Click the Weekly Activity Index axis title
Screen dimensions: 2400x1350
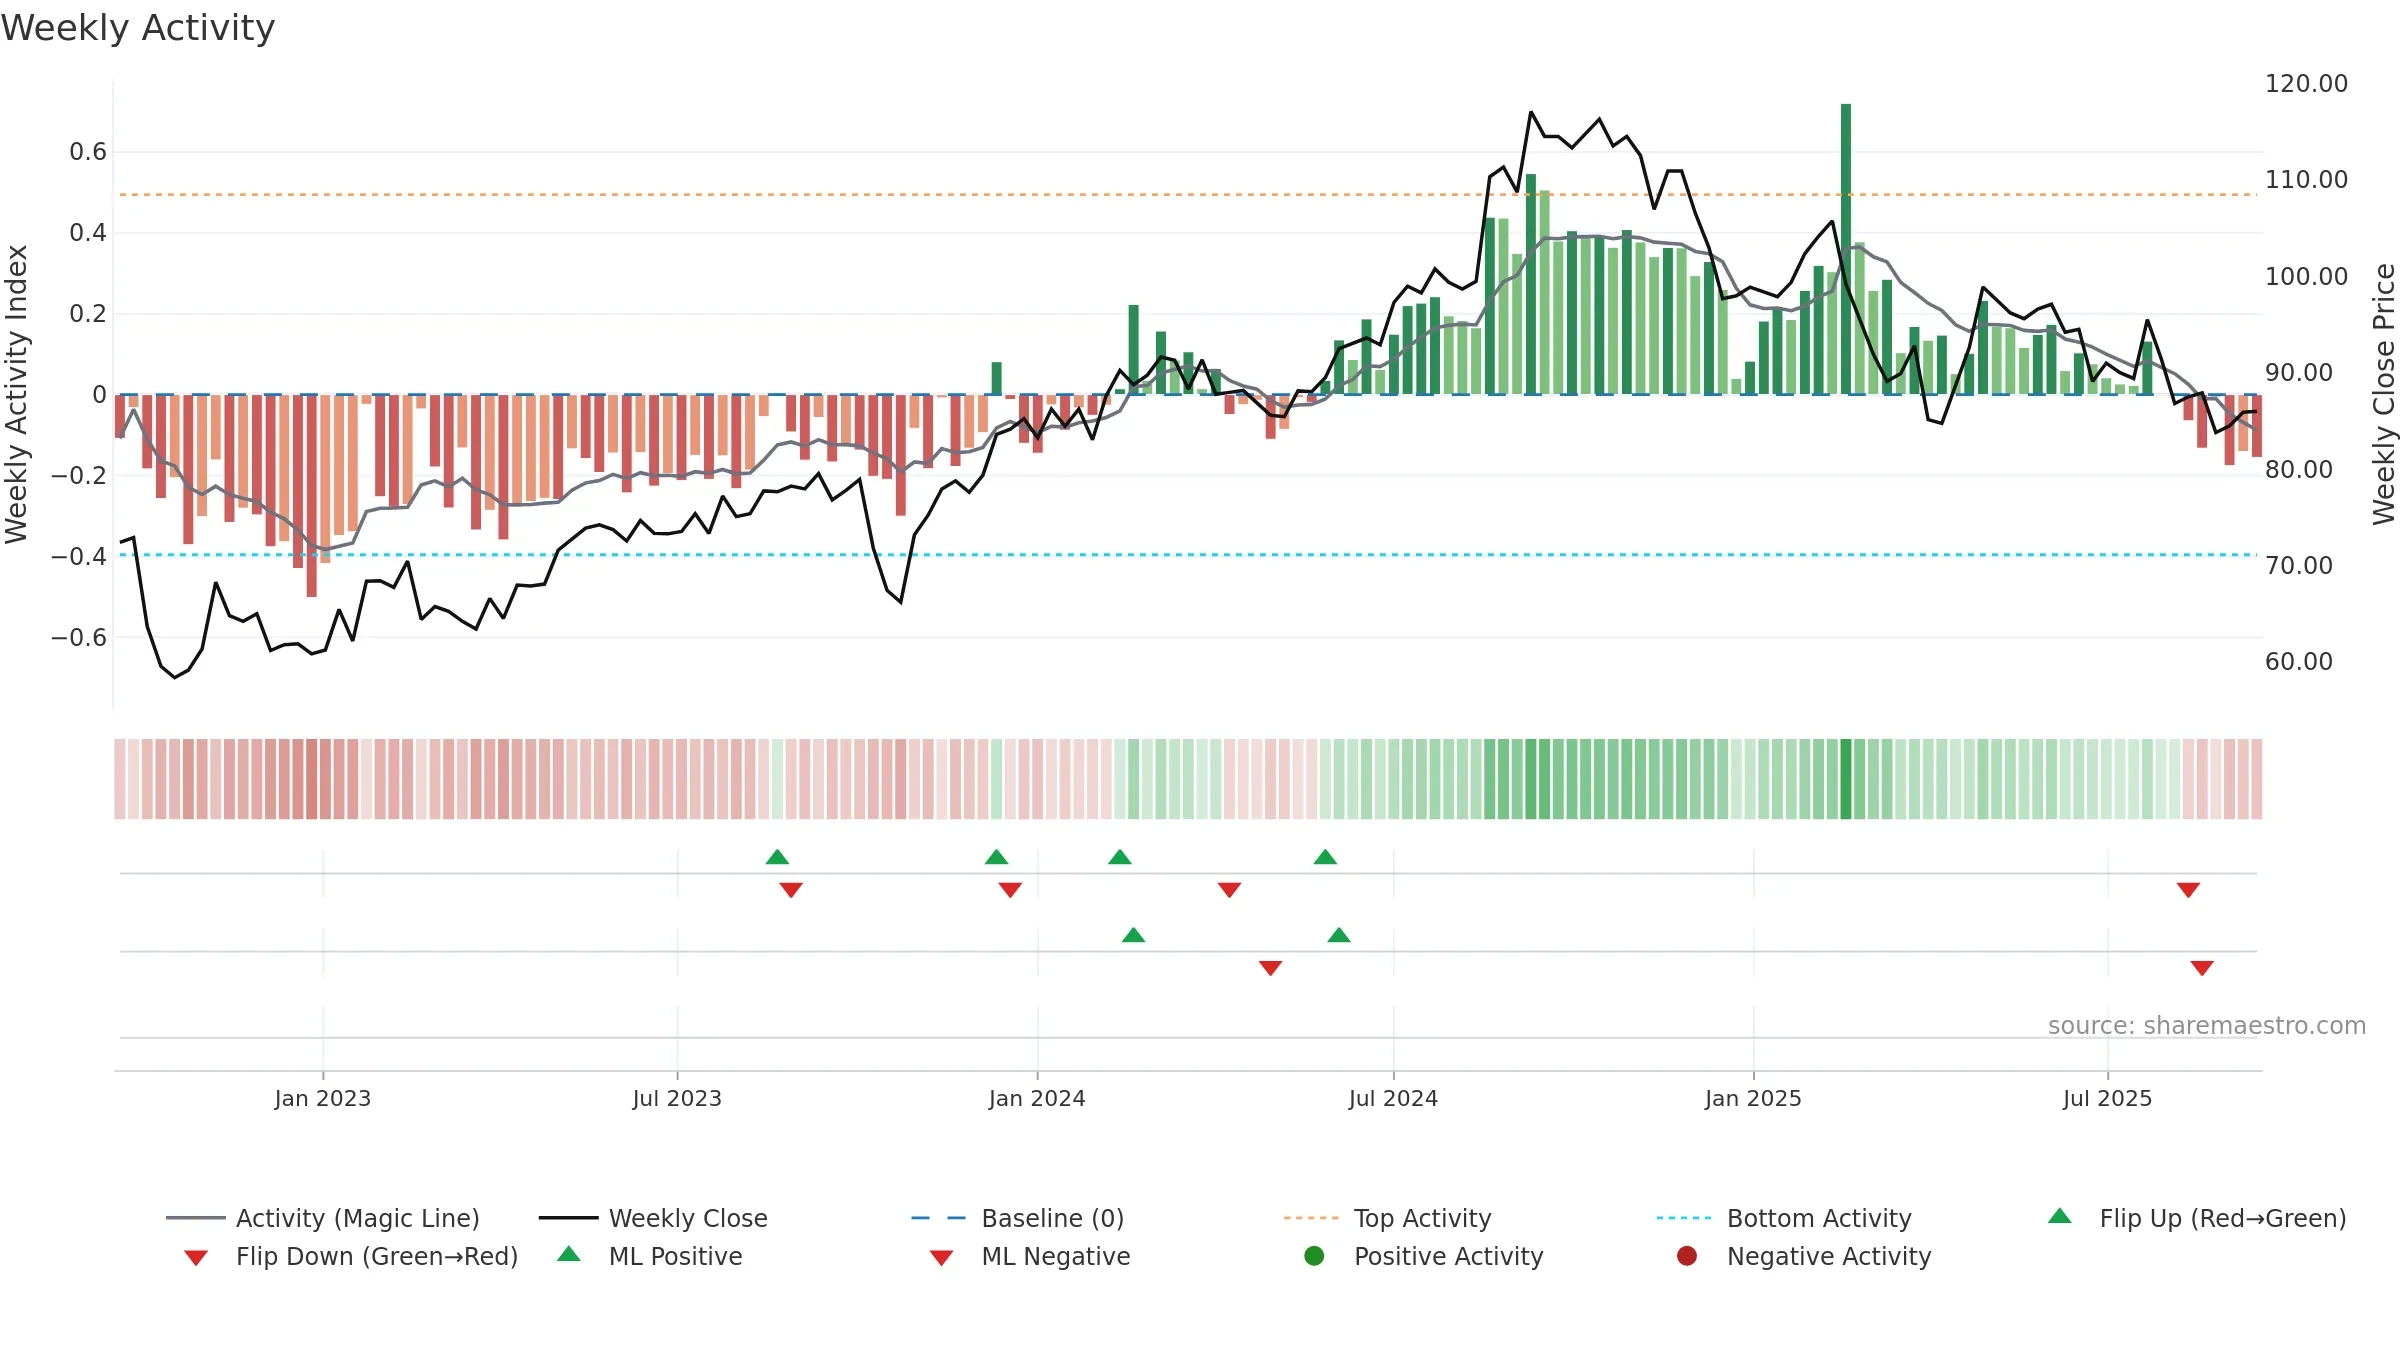tap(16, 394)
